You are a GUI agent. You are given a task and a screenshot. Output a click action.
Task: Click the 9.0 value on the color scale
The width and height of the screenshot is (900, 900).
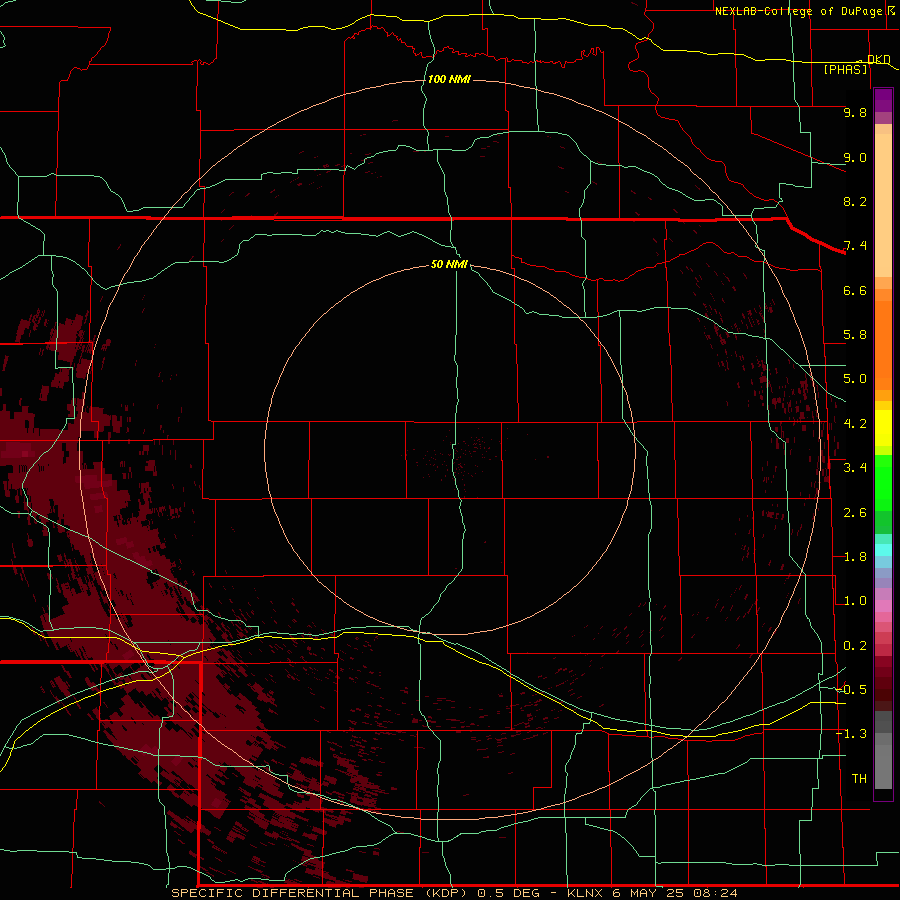pyautogui.click(x=855, y=157)
